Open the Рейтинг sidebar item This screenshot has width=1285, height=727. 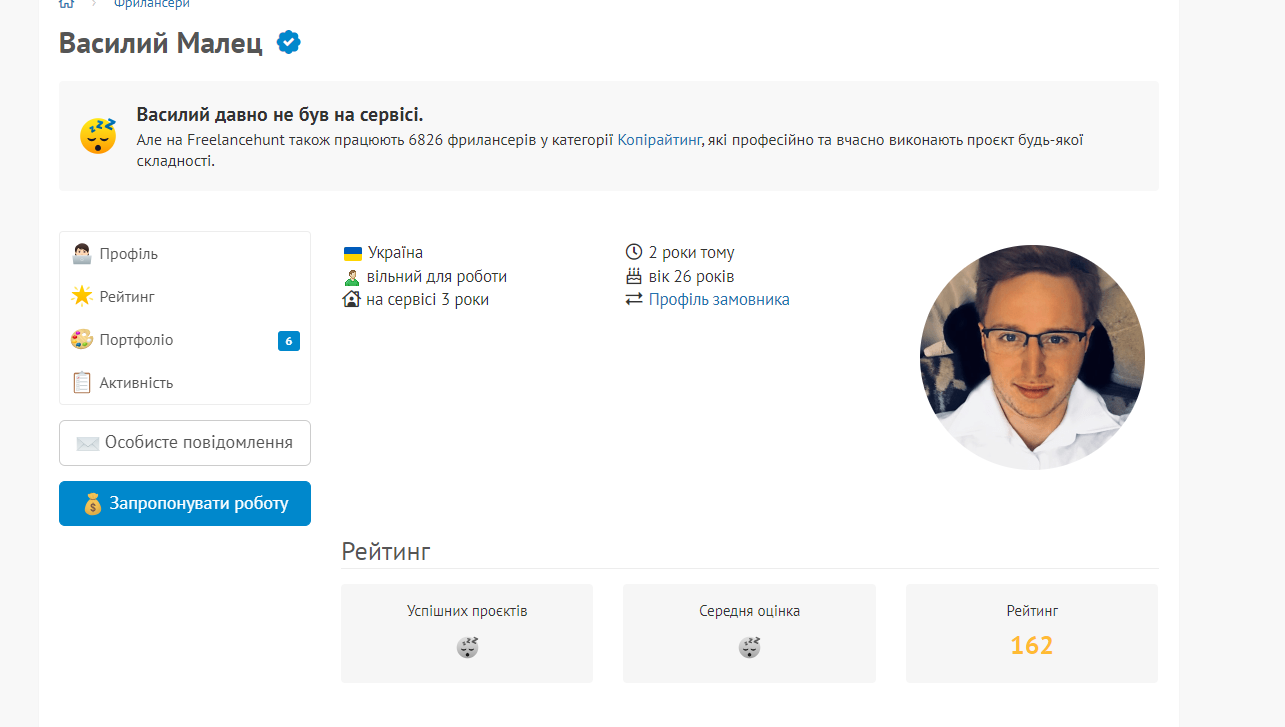185,297
